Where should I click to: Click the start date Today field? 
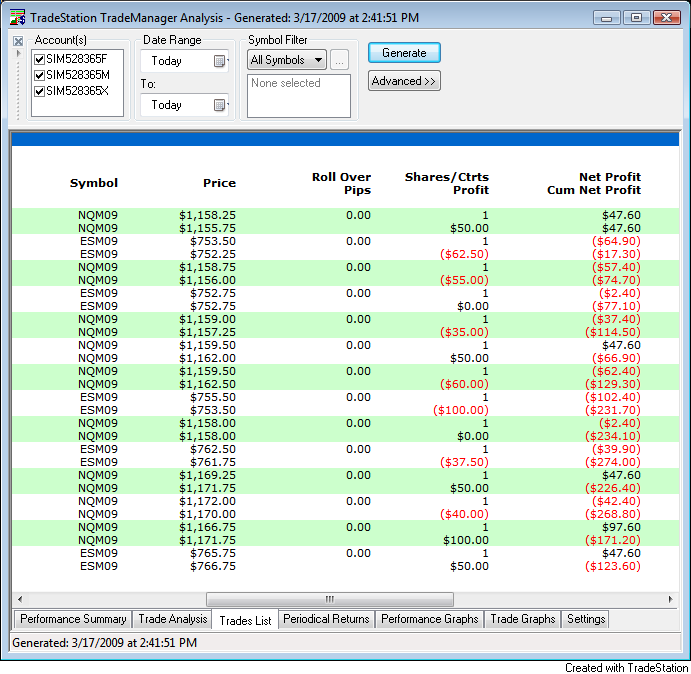pyautogui.click(x=184, y=61)
